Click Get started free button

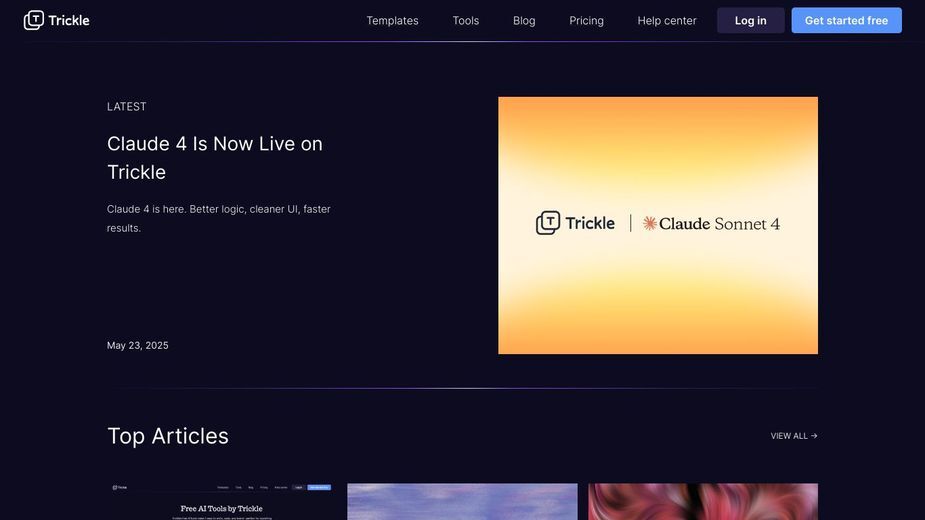point(846,21)
